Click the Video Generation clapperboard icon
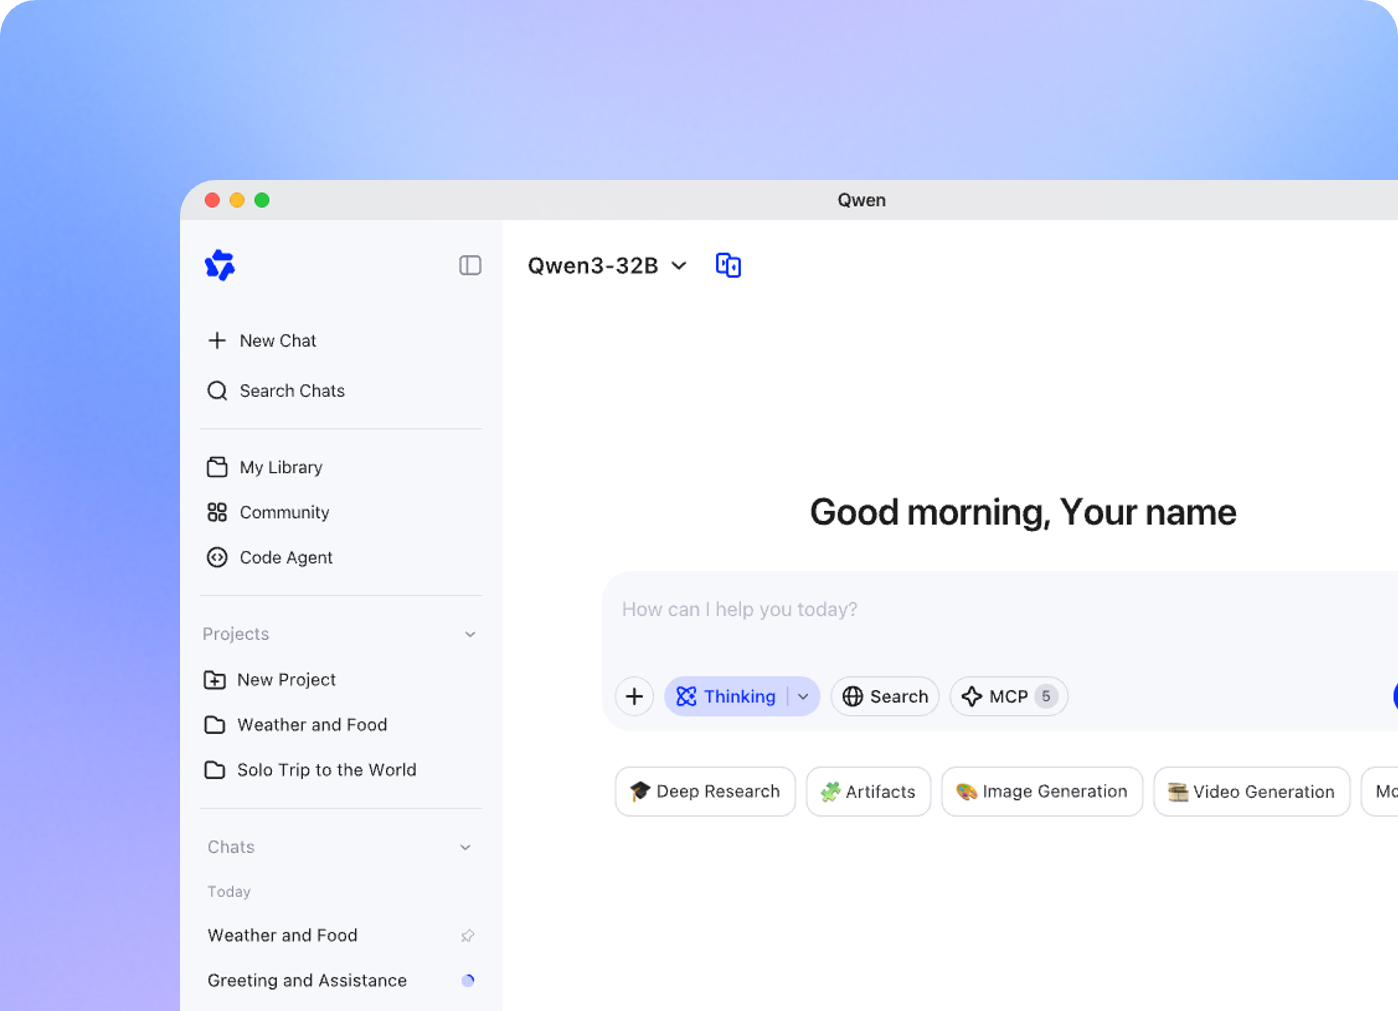Image resolution: width=1398 pixels, height=1011 pixels. click(1178, 792)
